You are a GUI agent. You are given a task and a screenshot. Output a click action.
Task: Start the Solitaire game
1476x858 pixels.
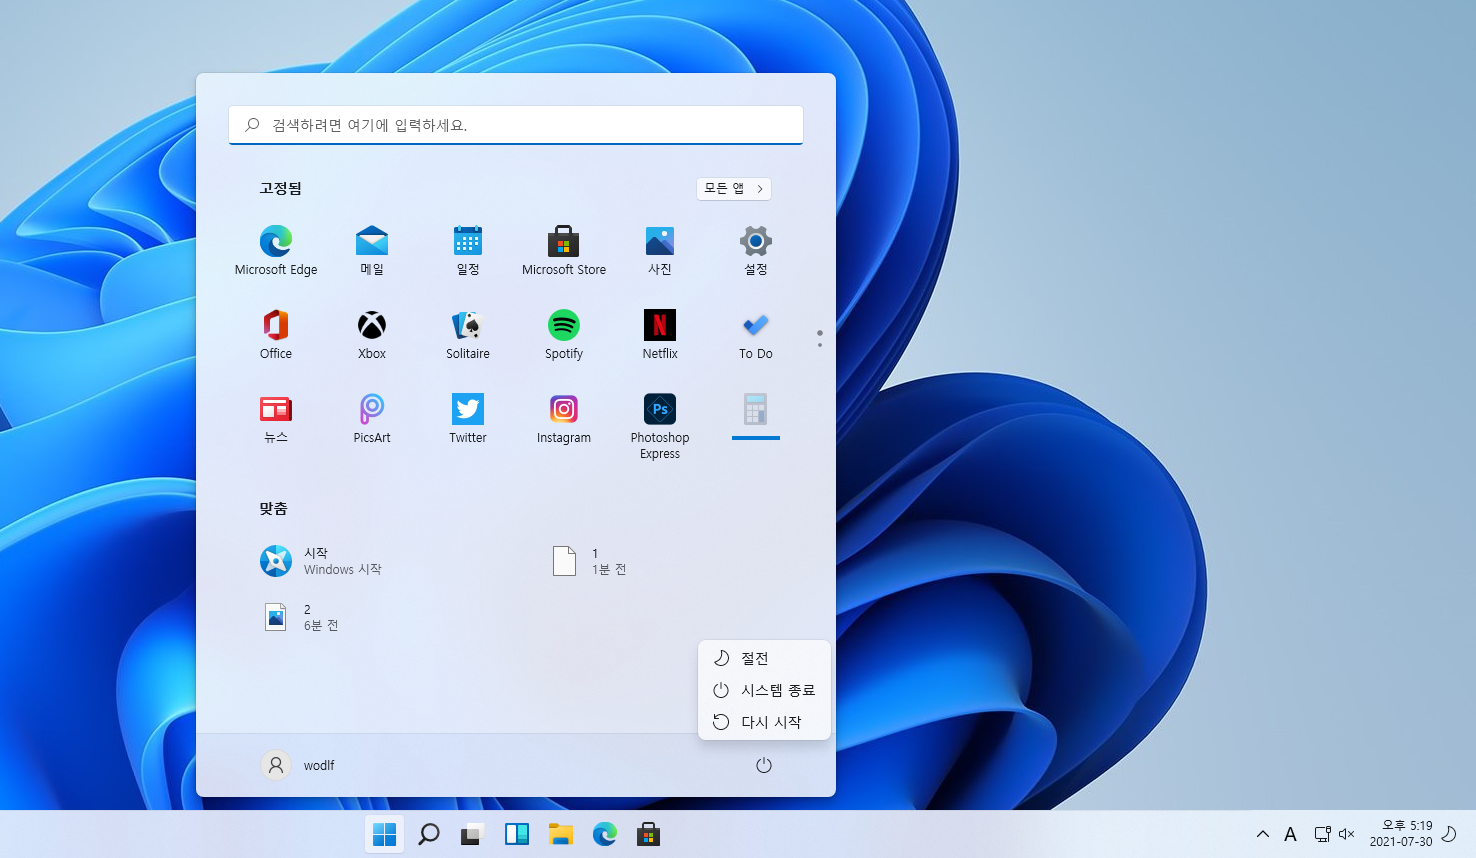tap(468, 334)
